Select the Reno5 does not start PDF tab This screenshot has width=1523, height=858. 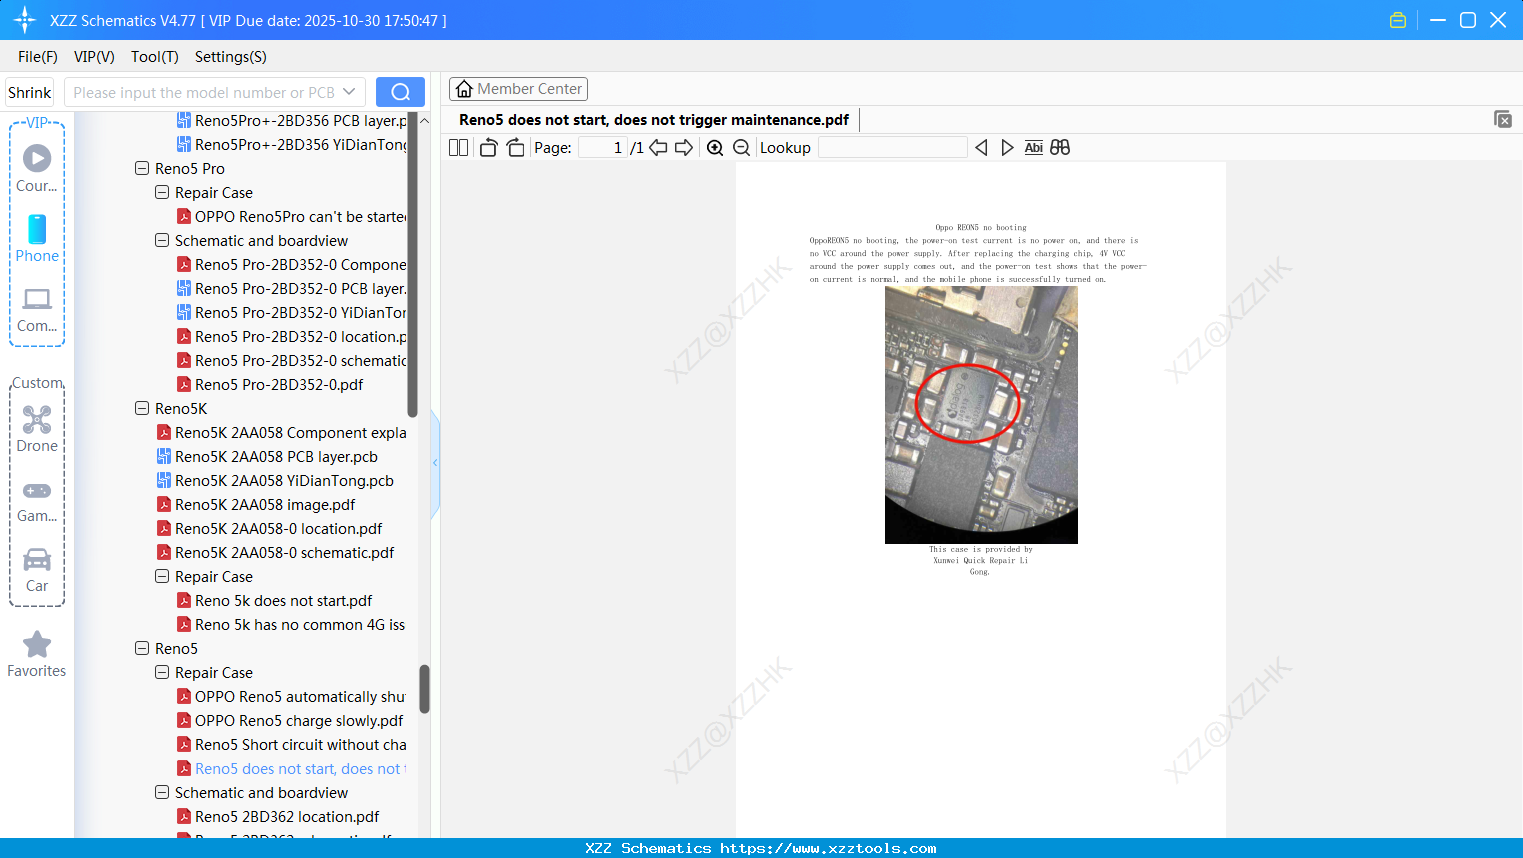[x=654, y=120]
